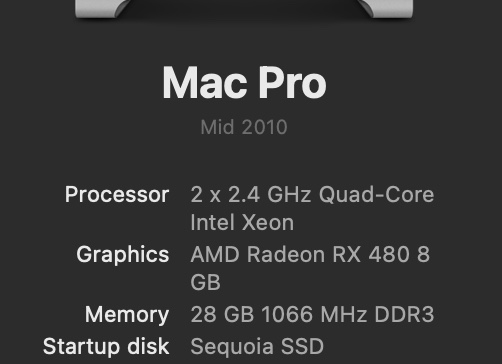Click the GB text under Radeon line
The width and height of the screenshot is (502, 364).
pos(205,282)
